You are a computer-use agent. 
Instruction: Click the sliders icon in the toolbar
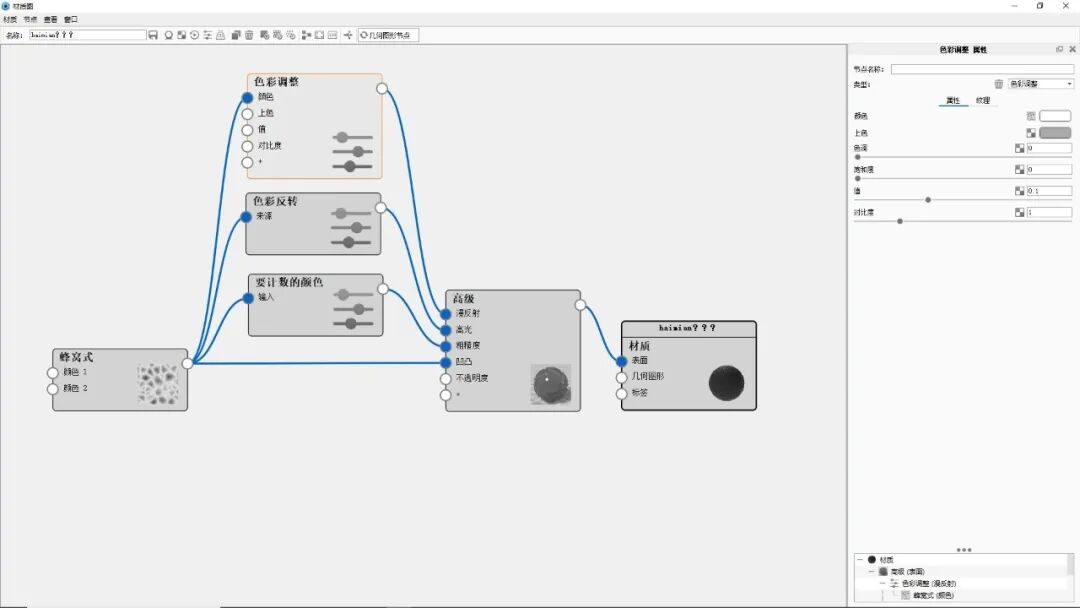point(207,35)
